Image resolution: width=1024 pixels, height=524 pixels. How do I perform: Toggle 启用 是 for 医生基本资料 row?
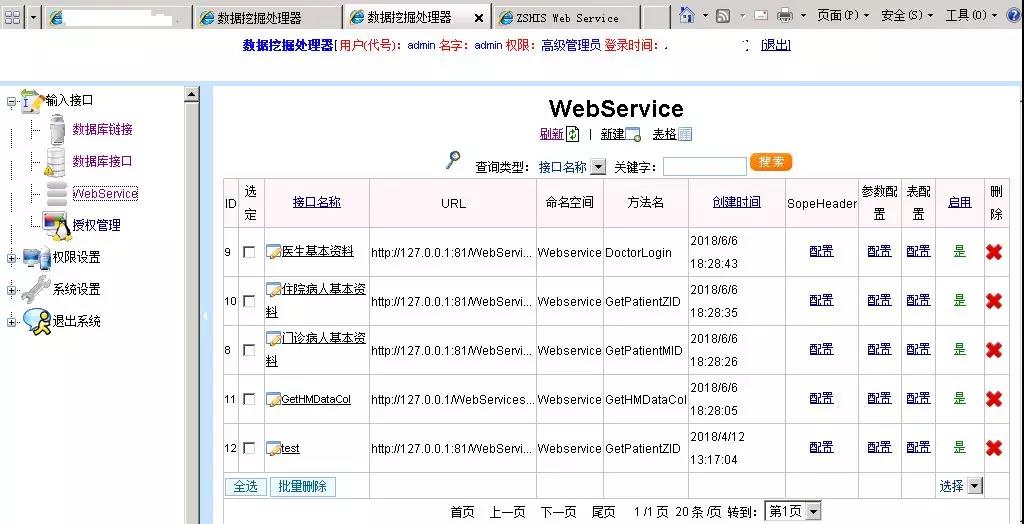959,251
